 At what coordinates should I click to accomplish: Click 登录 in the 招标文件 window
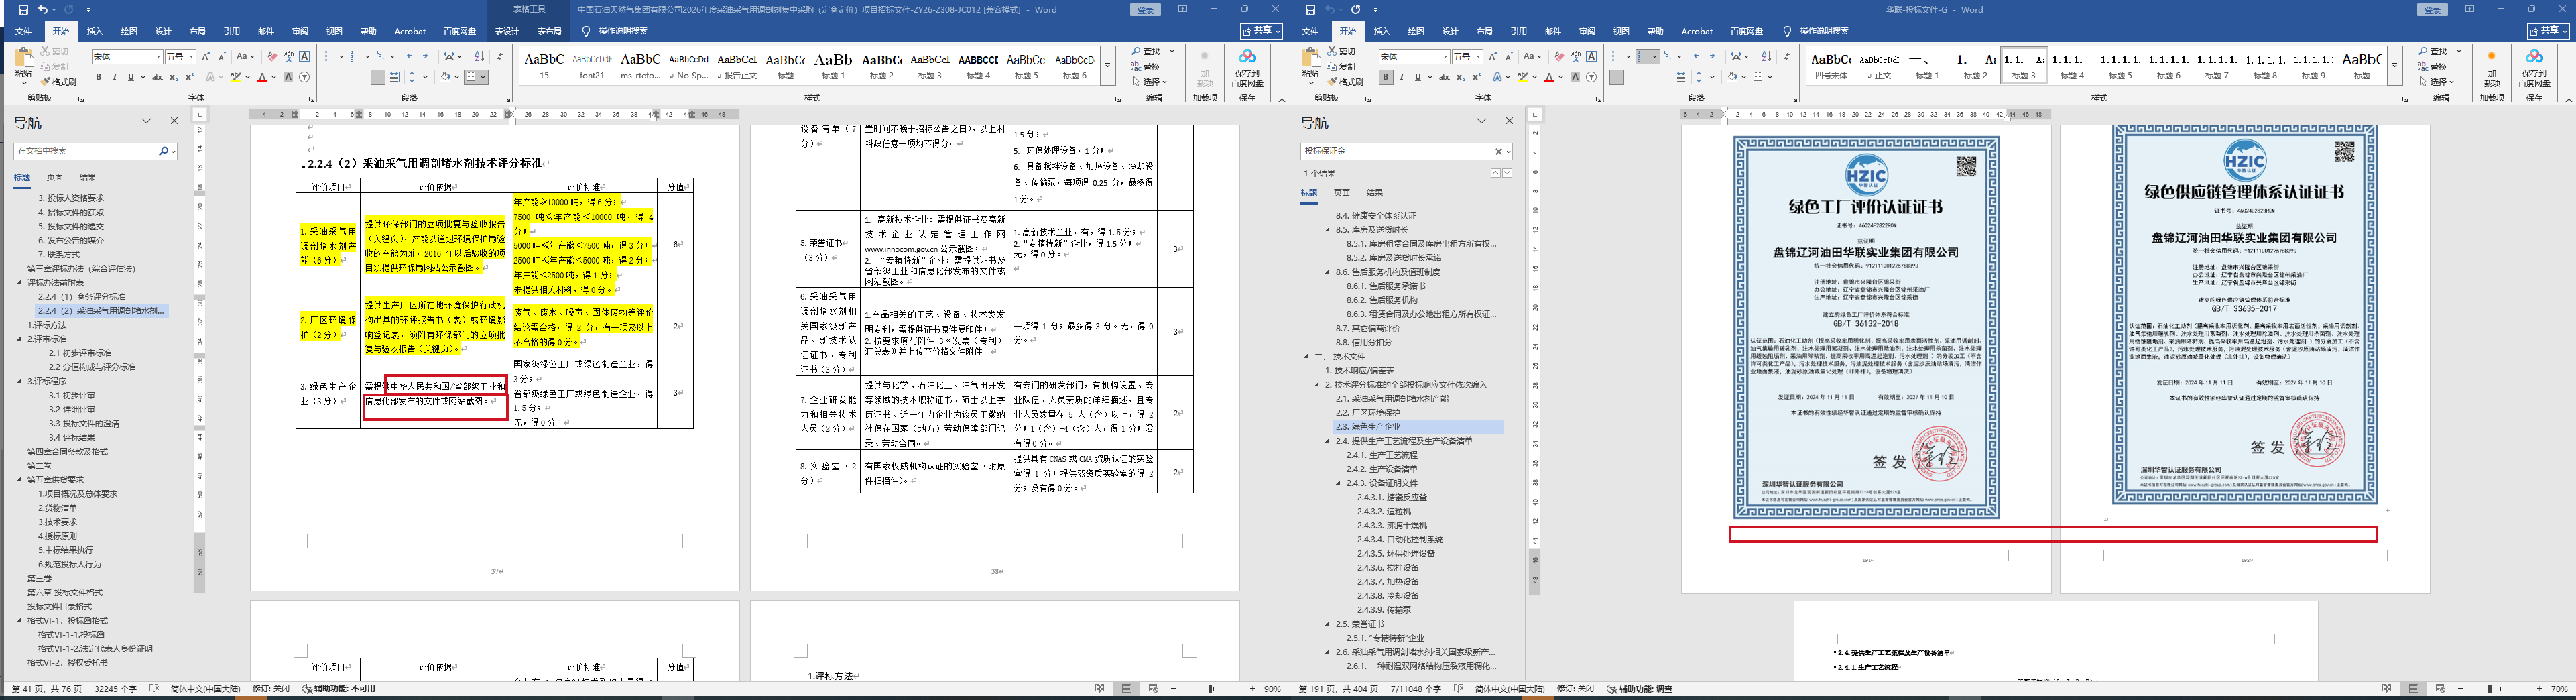click(1146, 10)
